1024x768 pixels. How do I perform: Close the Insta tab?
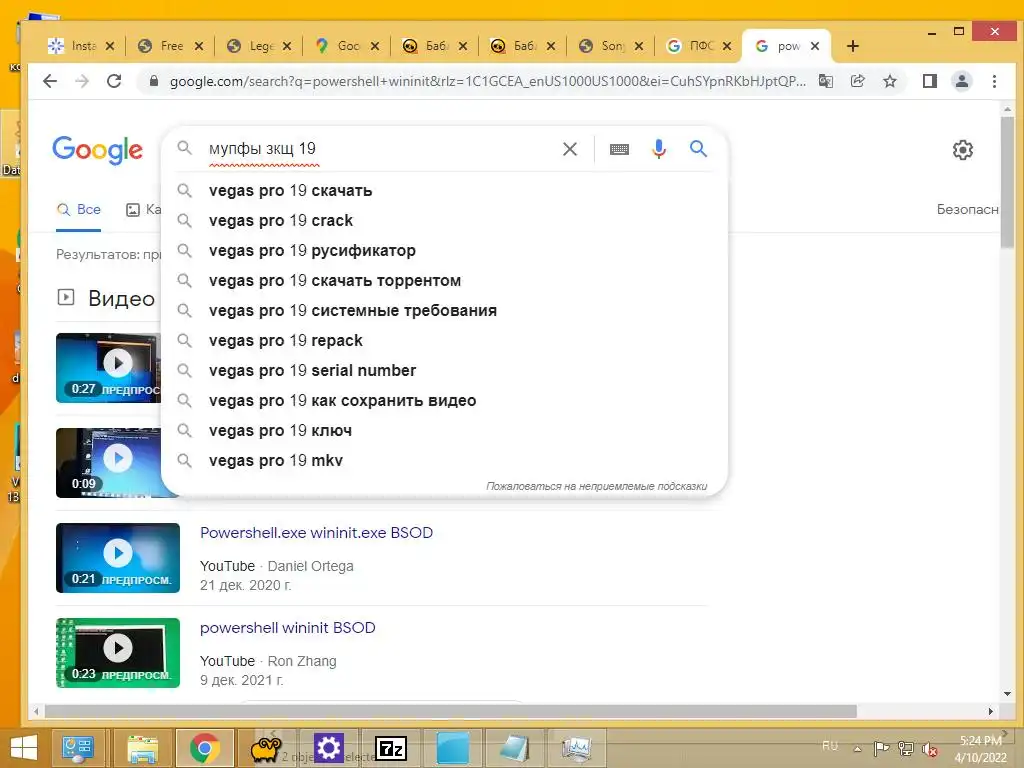pyautogui.click(x=110, y=46)
